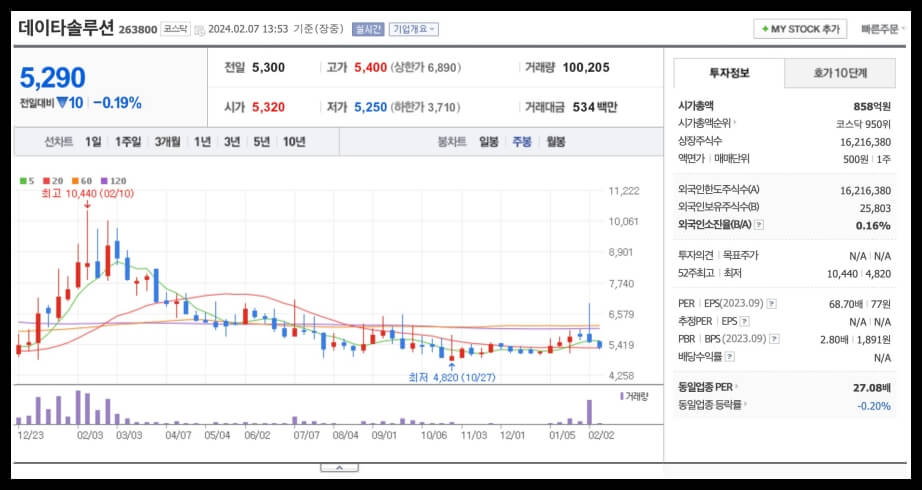Image resolution: width=922 pixels, height=490 pixels.
Task: Click help icon next to 추정PER EPS
Action: [x=744, y=322]
